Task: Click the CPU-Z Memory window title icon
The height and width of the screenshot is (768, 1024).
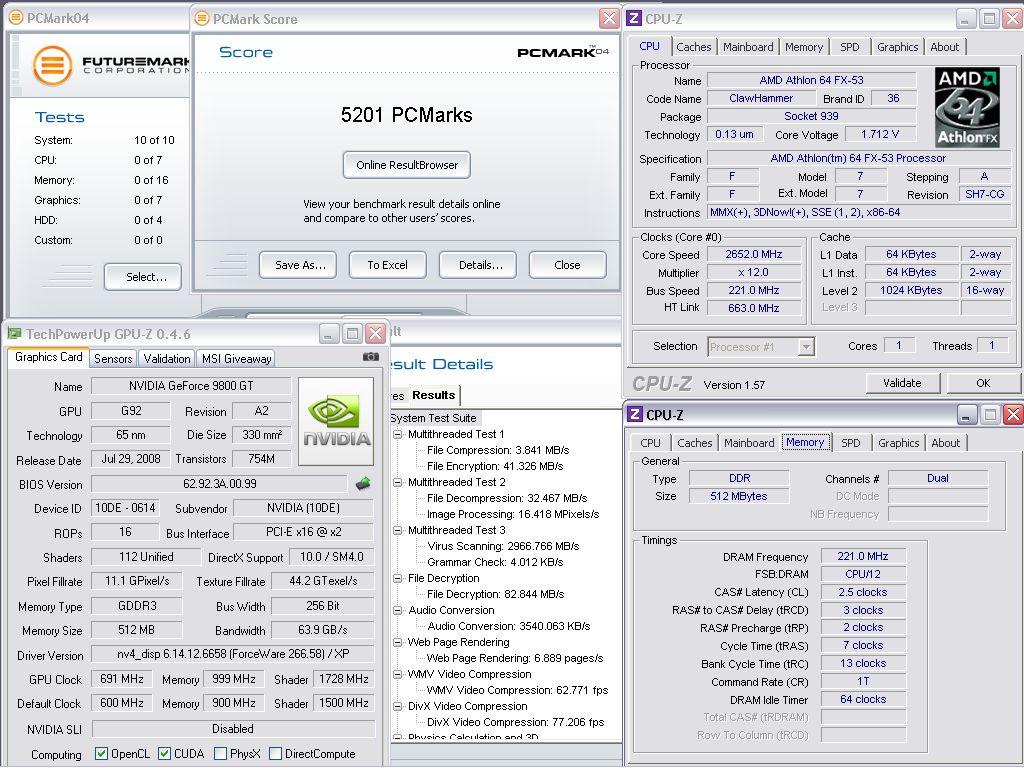Action: click(x=634, y=415)
